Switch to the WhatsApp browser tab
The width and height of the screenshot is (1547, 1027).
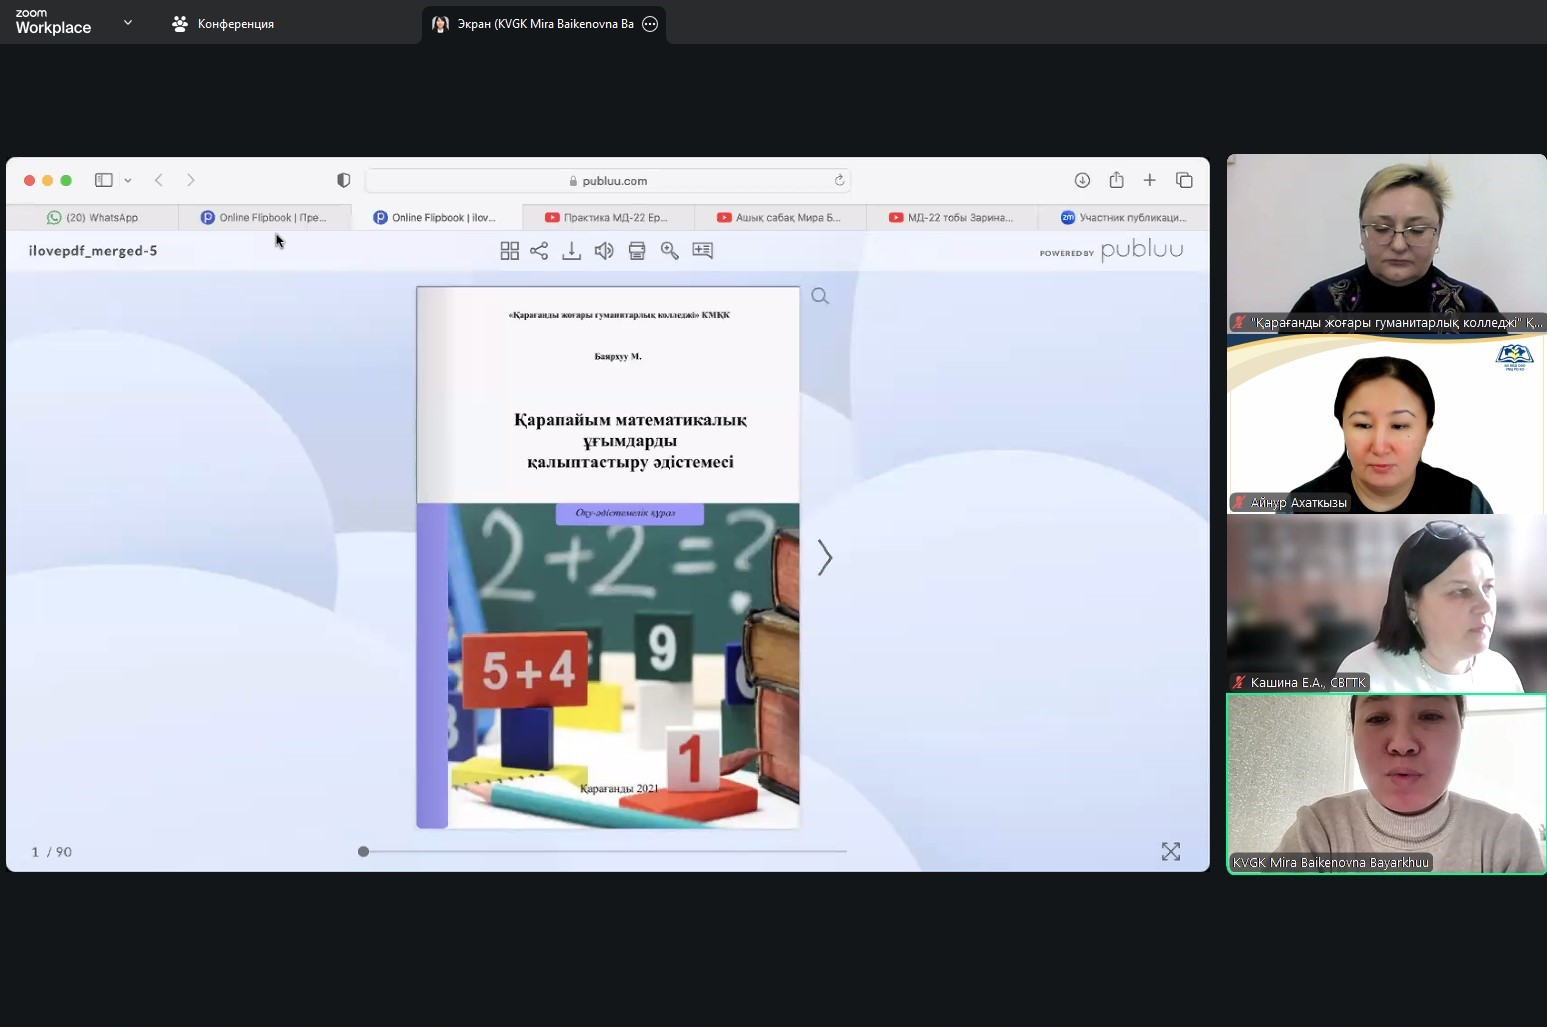point(93,217)
